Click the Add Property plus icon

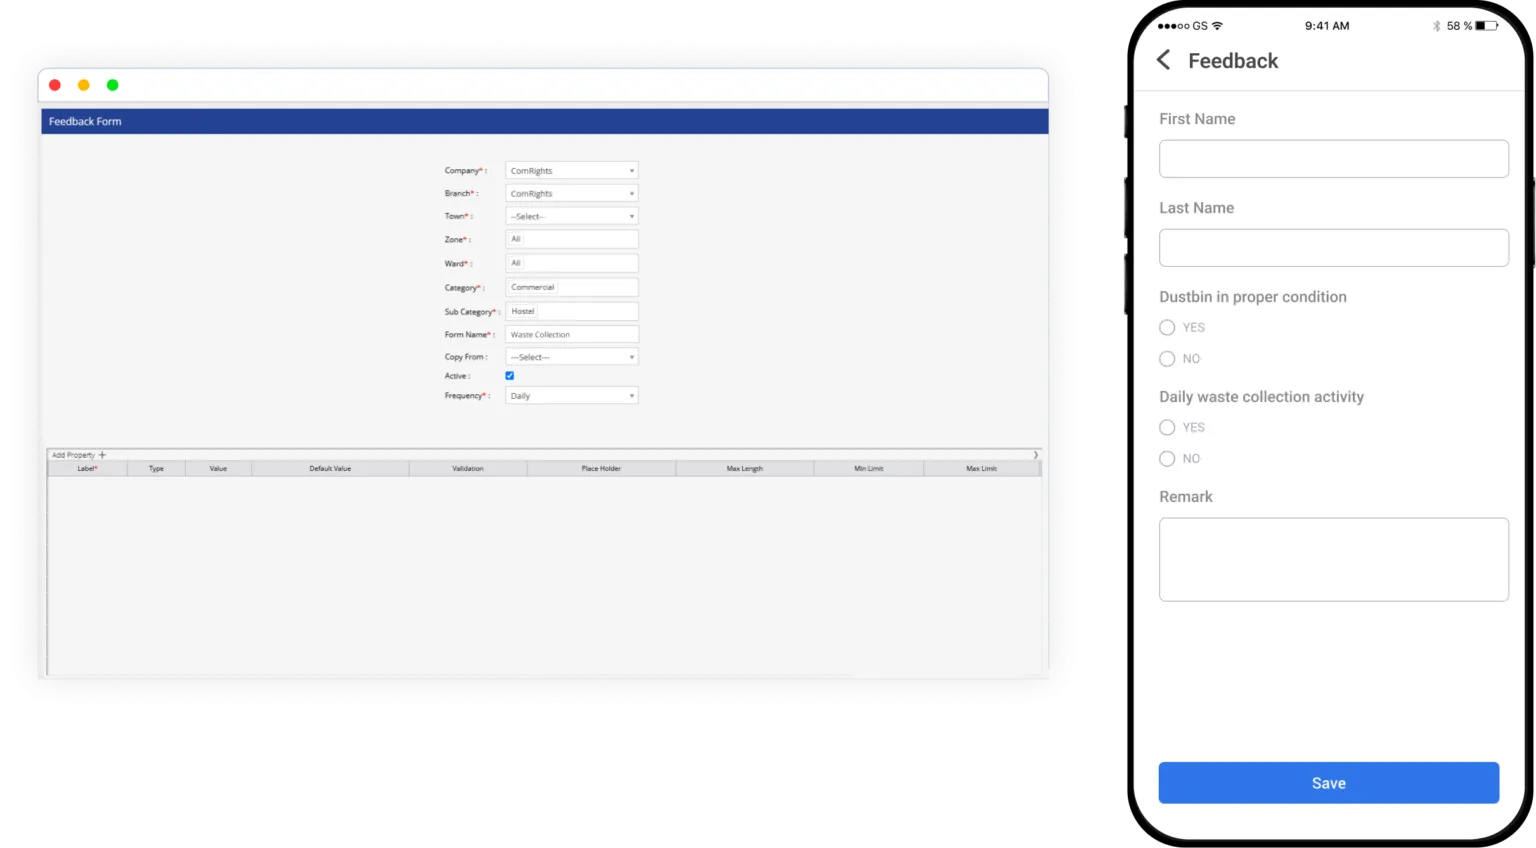point(102,455)
